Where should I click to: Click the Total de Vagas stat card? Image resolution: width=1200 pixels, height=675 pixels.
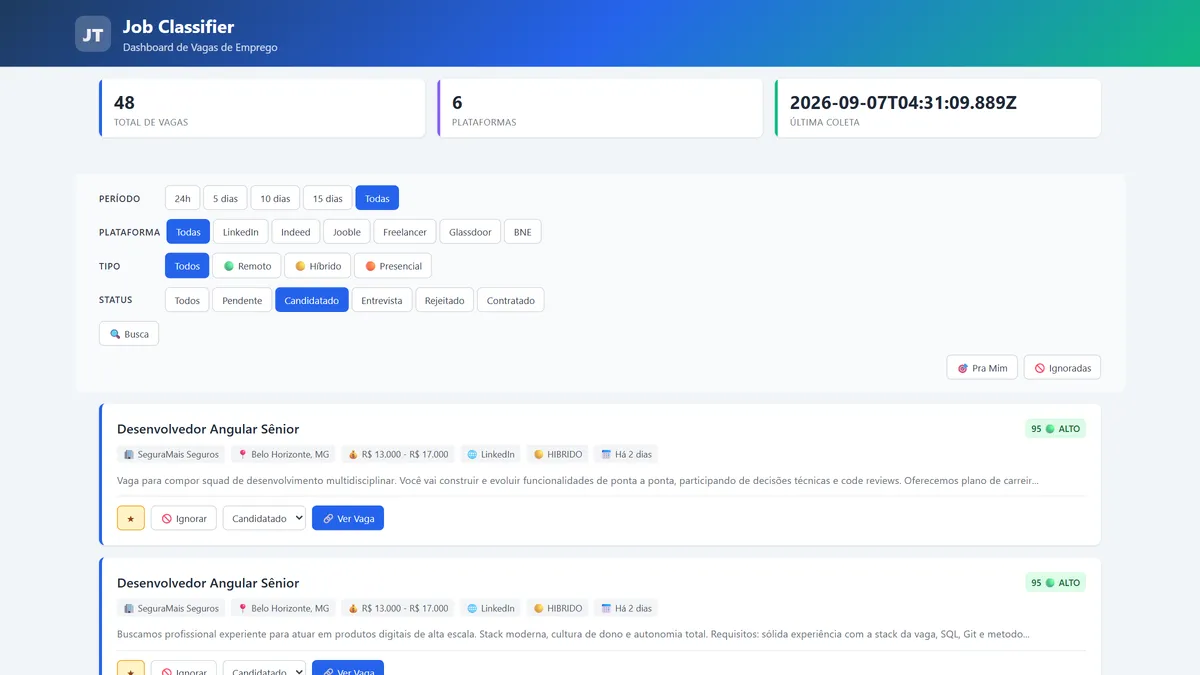pos(262,108)
